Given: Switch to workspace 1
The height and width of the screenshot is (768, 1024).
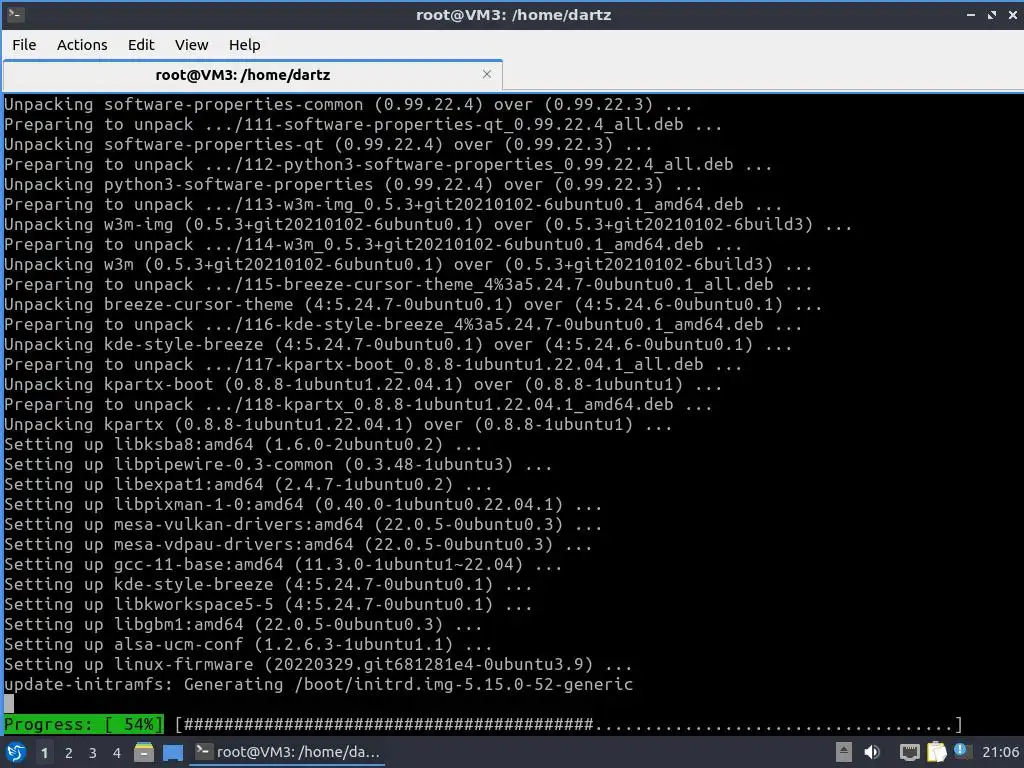Looking at the screenshot, I should coord(44,753).
